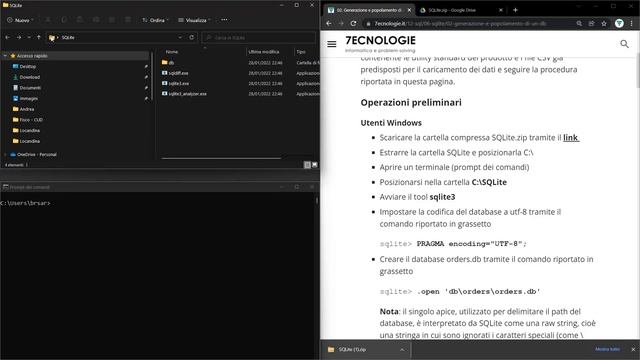This screenshot has height=360, width=640.
Task: Click the zoom magnifier icon in address bar
Action: [579, 24]
